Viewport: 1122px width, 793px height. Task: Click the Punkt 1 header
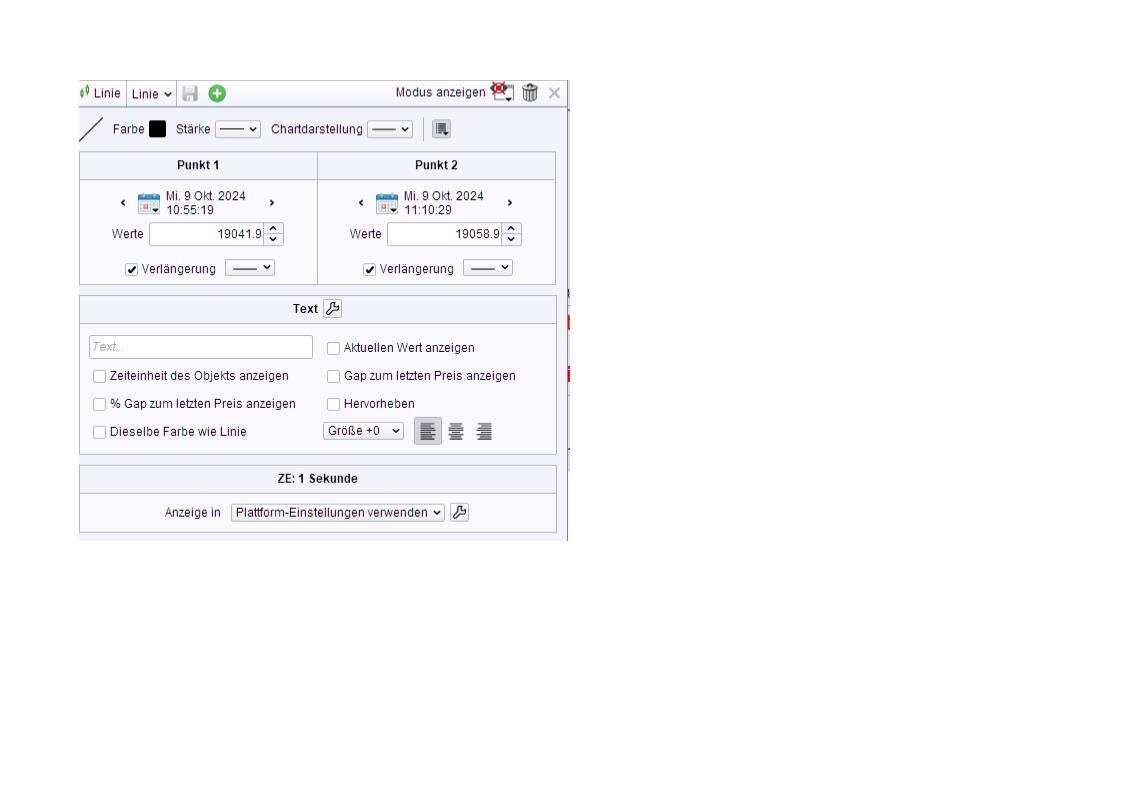(x=198, y=165)
